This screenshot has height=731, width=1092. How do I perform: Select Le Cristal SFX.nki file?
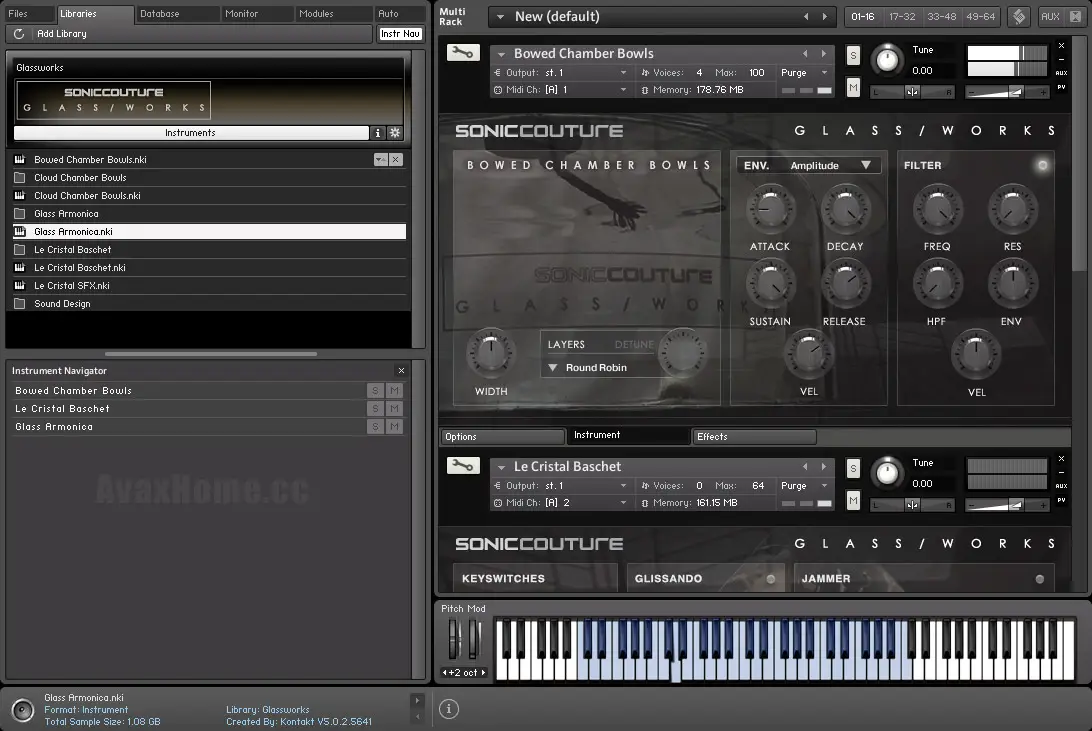[x=209, y=285]
